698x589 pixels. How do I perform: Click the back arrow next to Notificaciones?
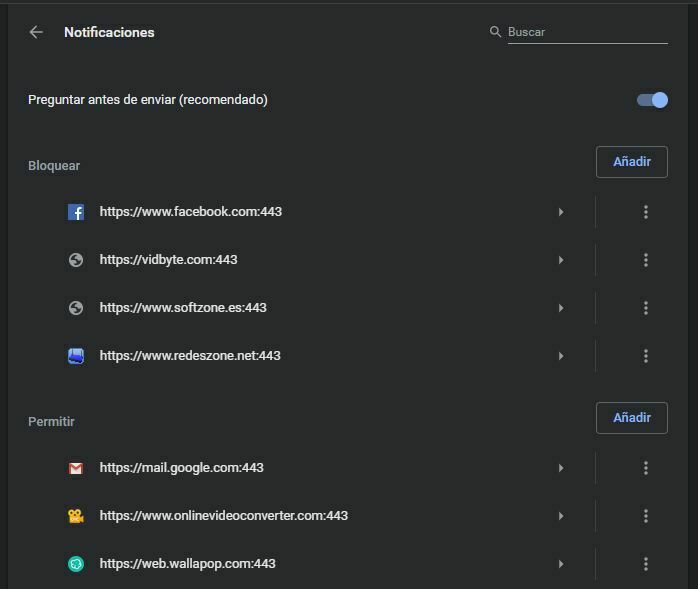click(36, 32)
